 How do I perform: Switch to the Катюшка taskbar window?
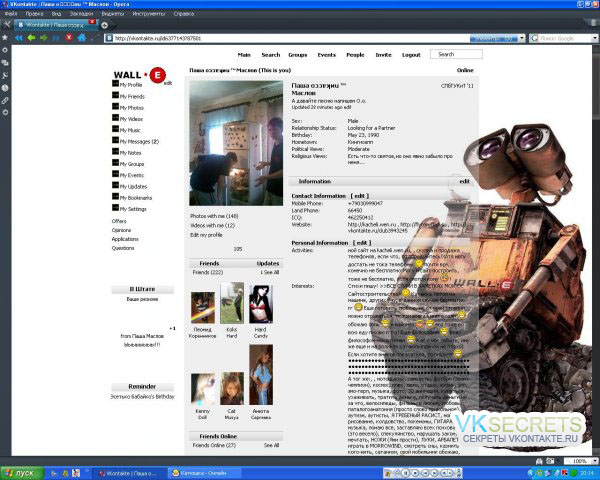tap(204, 473)
